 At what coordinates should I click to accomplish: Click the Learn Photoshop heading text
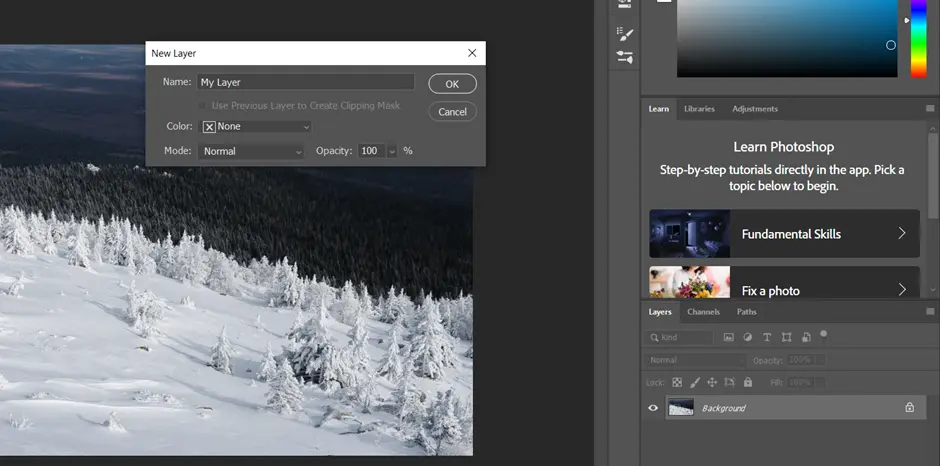click(x=784, y=147)
